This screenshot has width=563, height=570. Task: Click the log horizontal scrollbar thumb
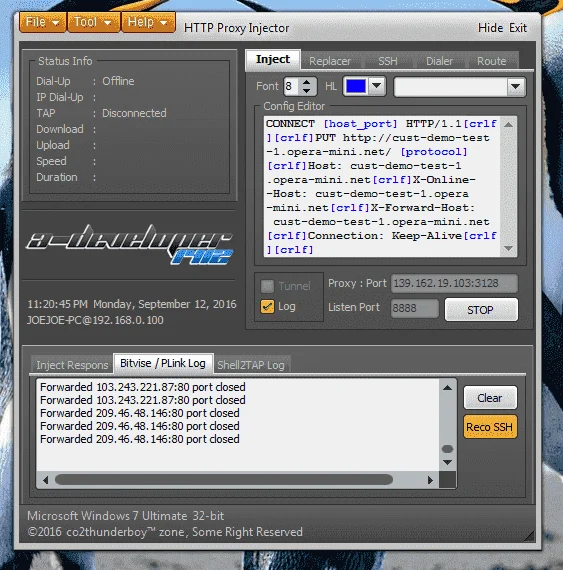tap(224, 479)
